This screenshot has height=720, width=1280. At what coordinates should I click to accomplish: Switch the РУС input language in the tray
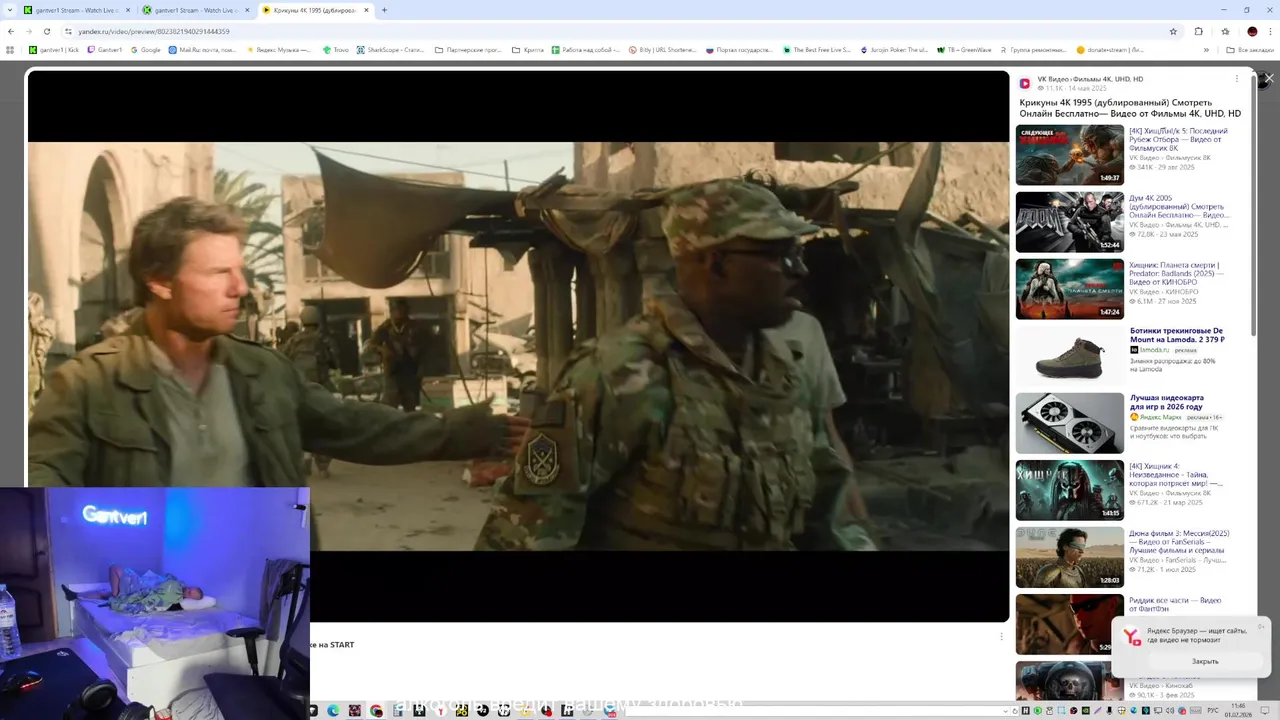[1212, 711]
